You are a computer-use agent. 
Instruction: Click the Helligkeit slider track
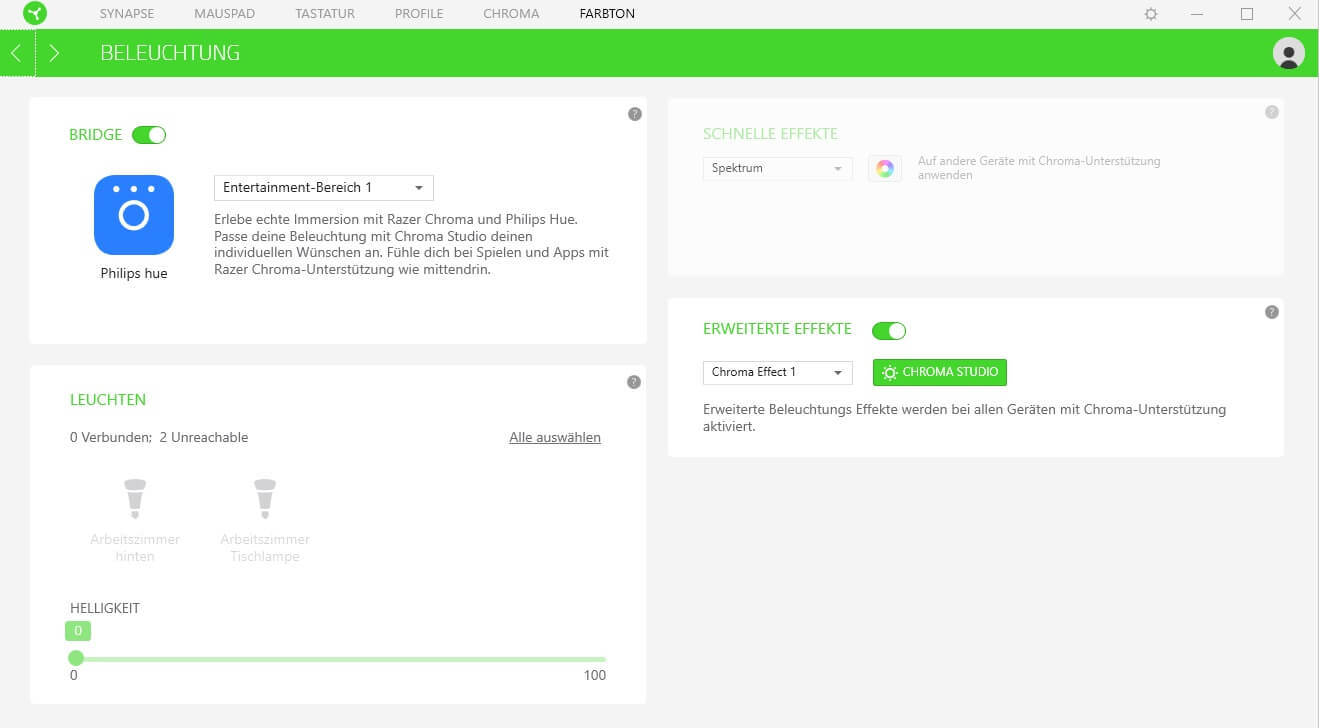[340, 659]
